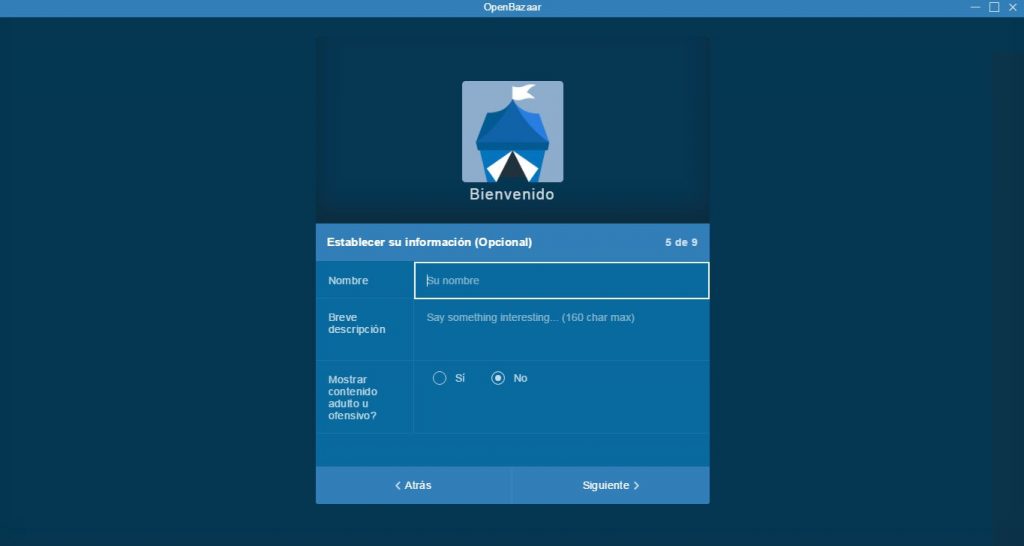Close the OpenBazaar window
Viewport: 1024px width, 546px height.
(x=1013, y=7)
